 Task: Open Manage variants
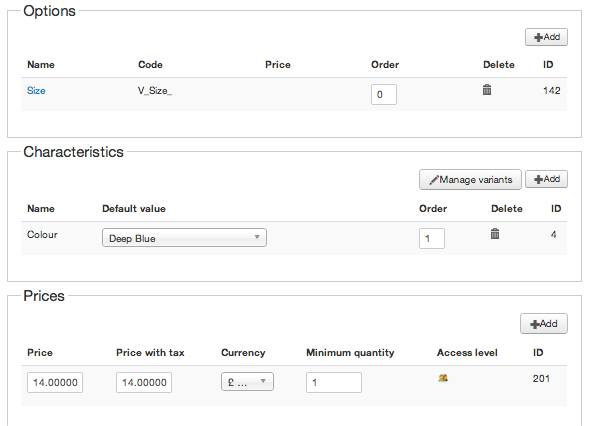[x=470, y=179]
